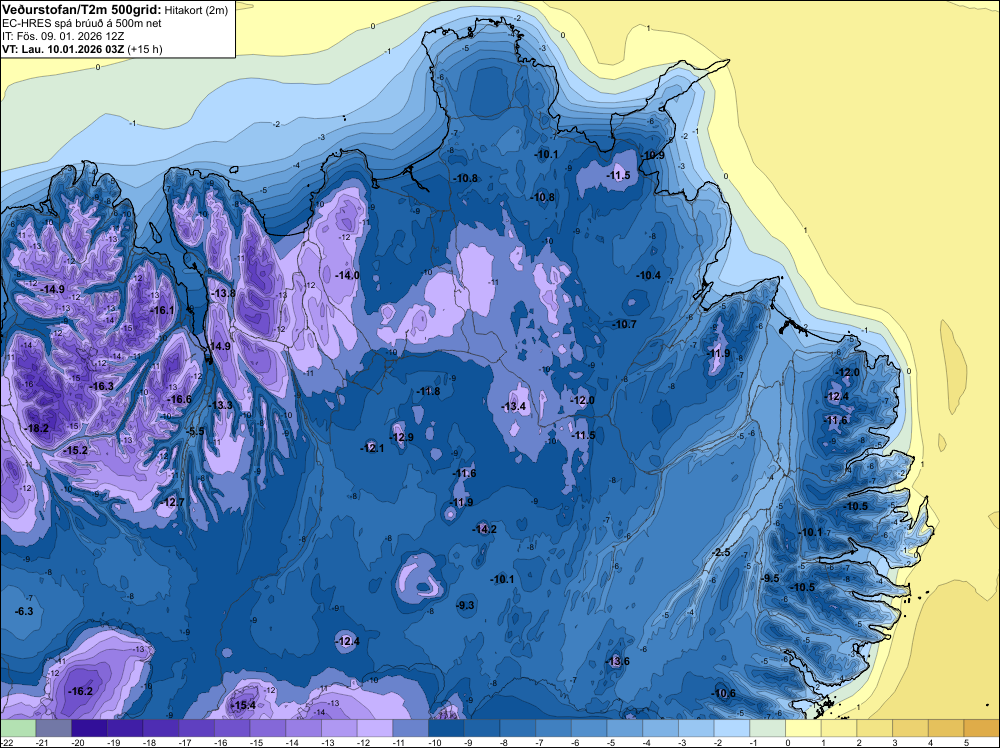
Task: Click legend swatch between -2 and -1
Action: (x=732, y=728)
